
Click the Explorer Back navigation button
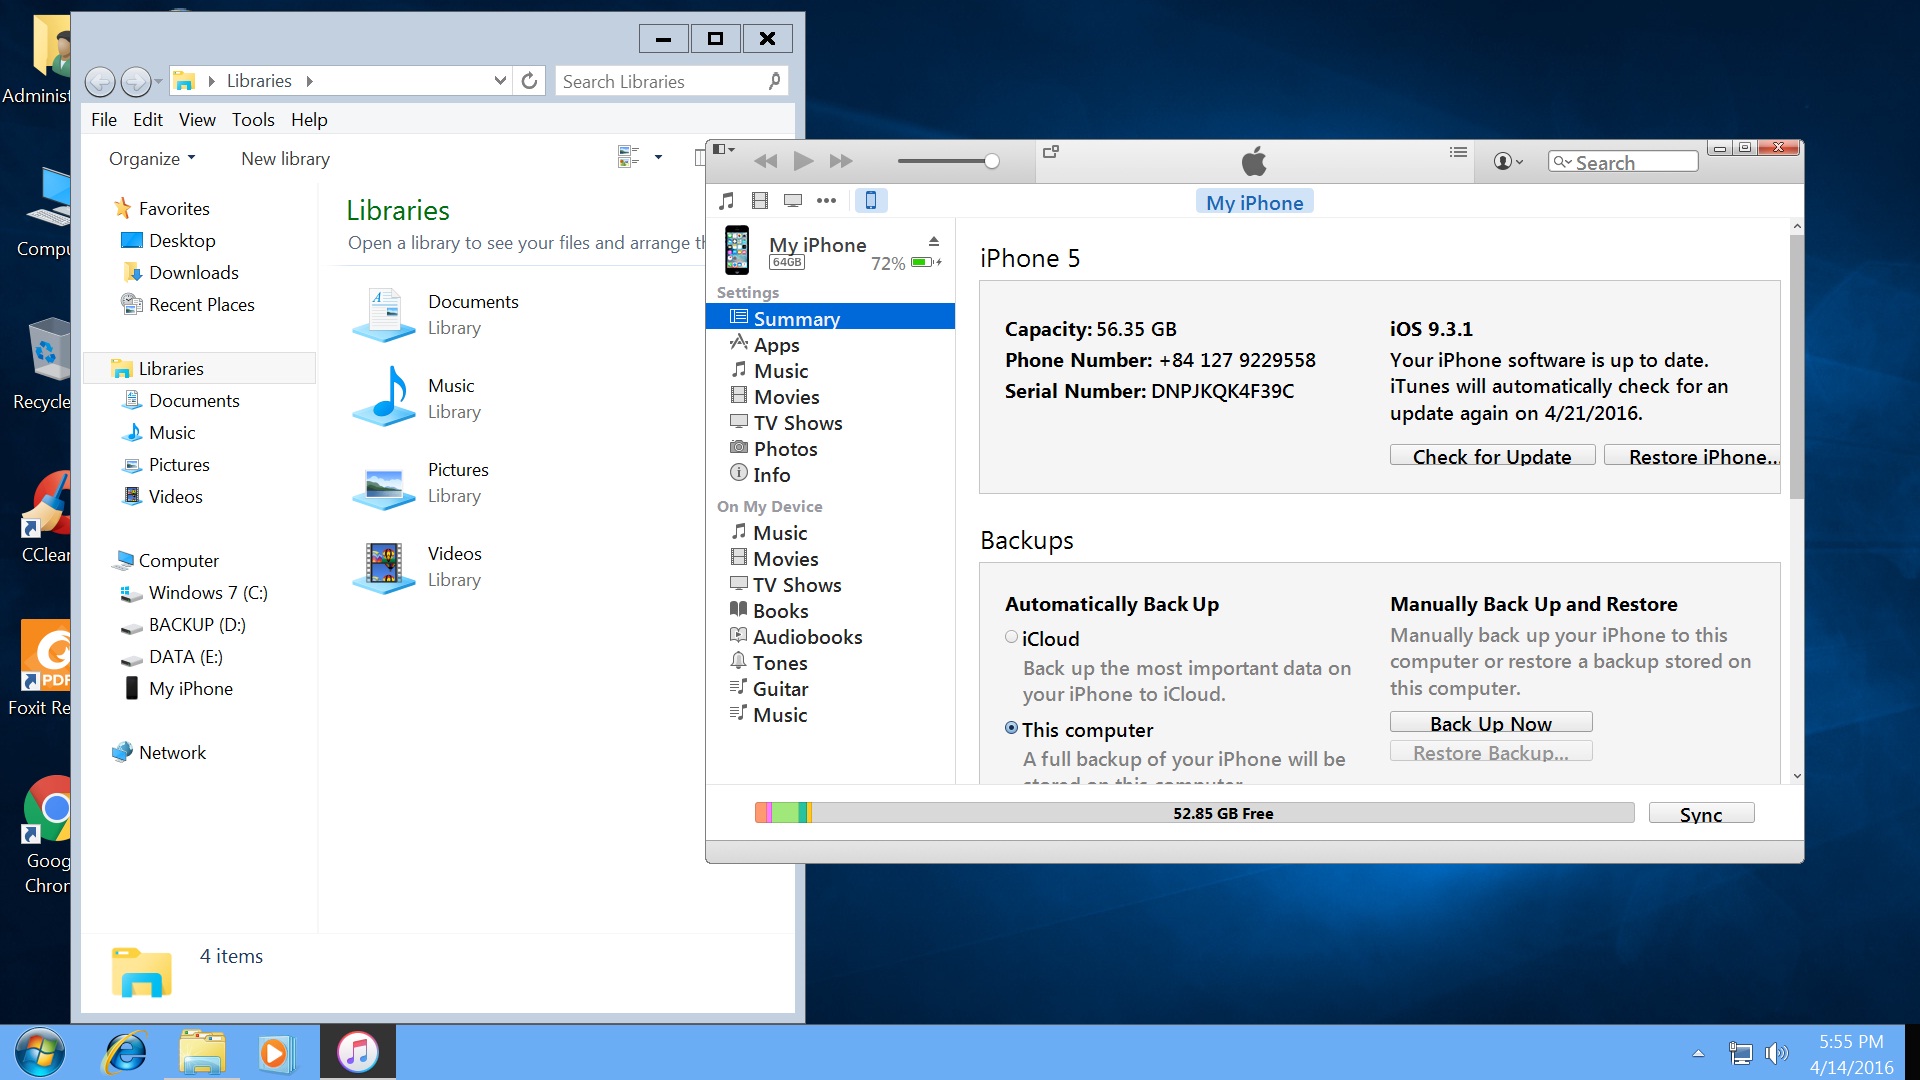point(100,81)
